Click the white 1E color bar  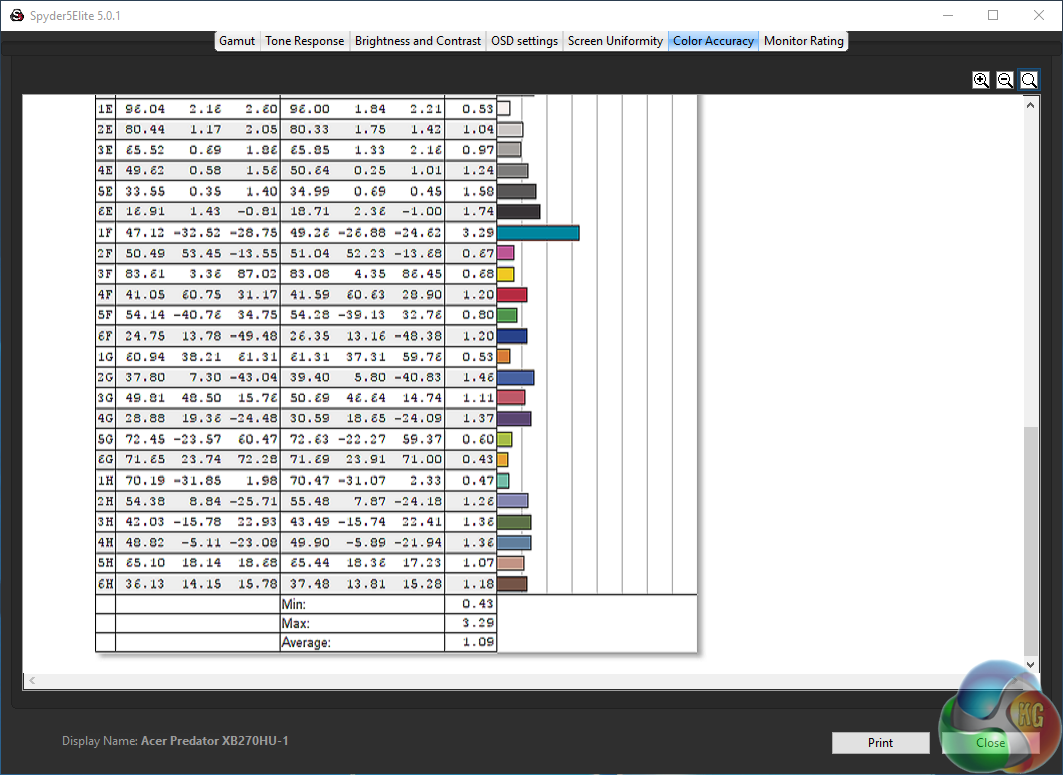pyautogui.click(x=504, y=108)
